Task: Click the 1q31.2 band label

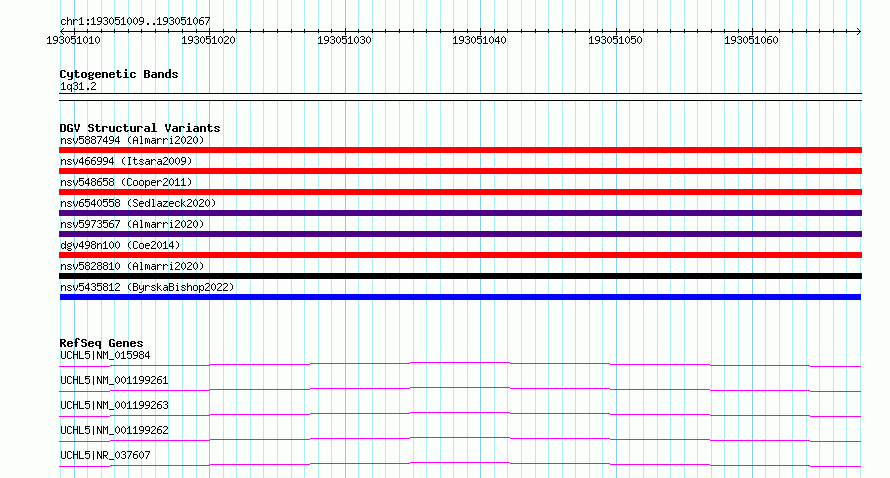Action: pos(78,86)
